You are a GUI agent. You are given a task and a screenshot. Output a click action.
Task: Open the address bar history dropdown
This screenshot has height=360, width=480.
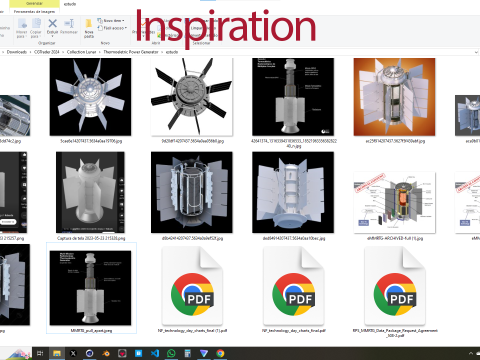click(476, 52)
